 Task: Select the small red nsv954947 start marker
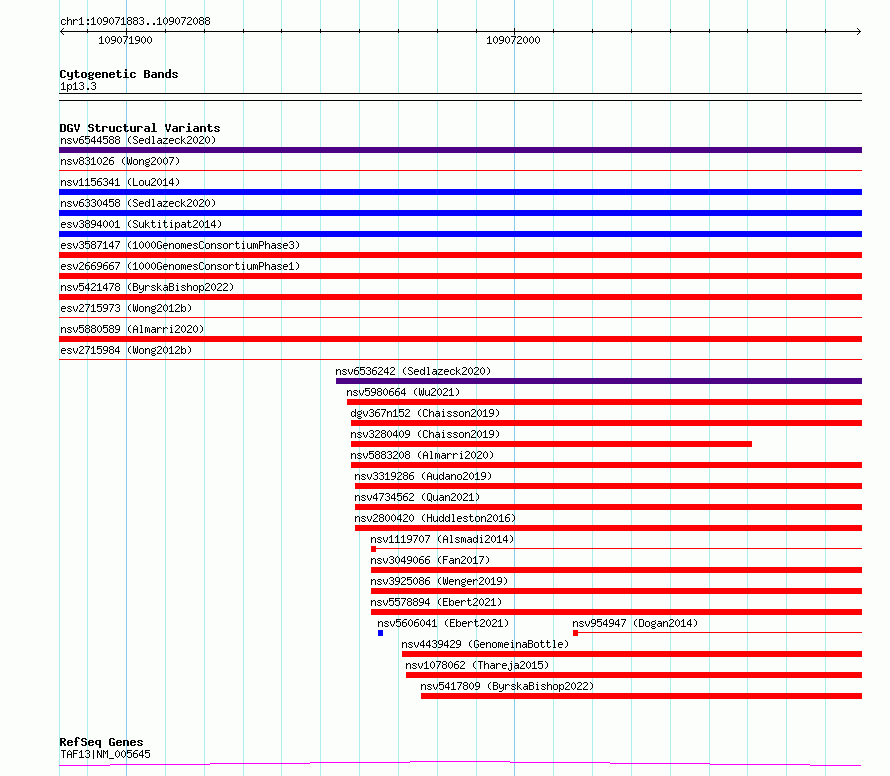pos(575,633)
